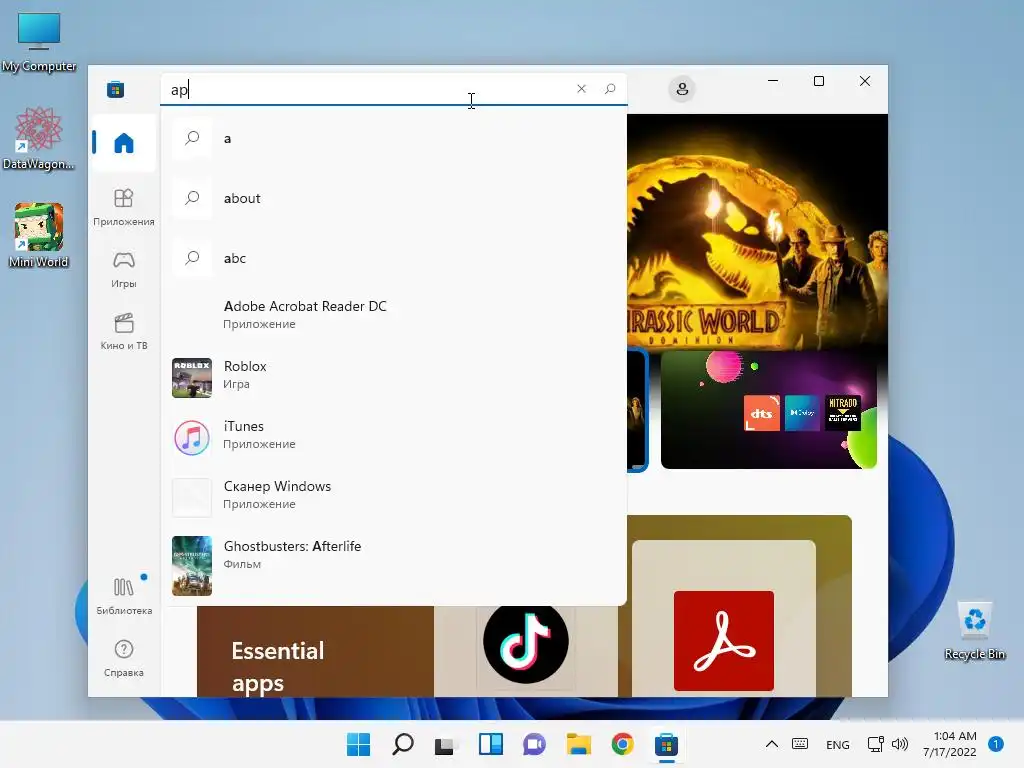This screenshot has width=1024, height=768.
Task: Click the DTS orange app tile
Action: (761, 413)
